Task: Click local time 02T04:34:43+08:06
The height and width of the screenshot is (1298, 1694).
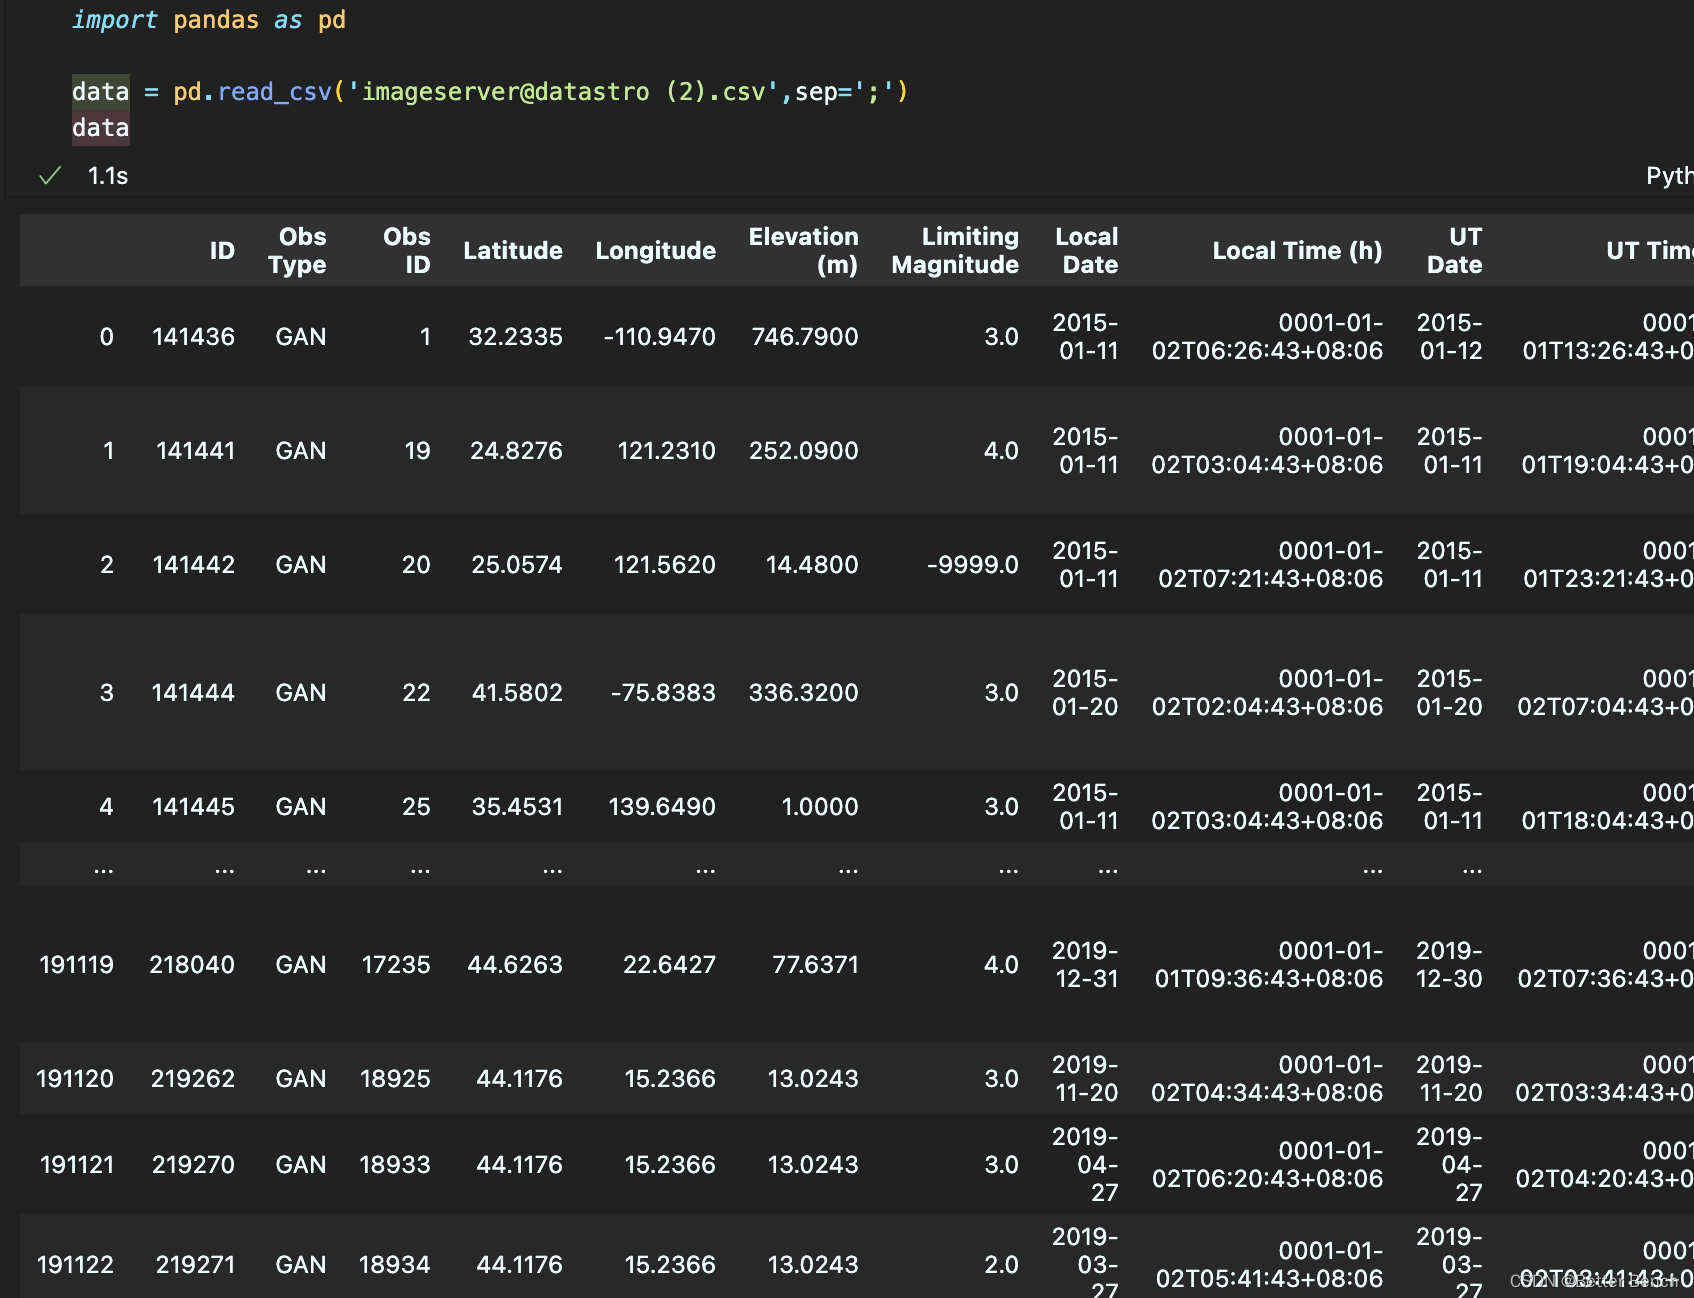Action: (1267, 1093)
